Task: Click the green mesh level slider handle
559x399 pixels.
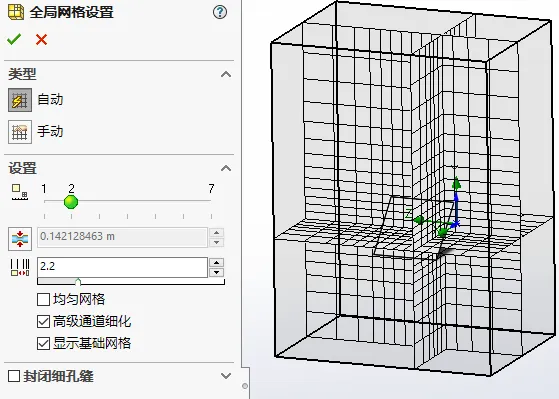Action: point(71,202)
